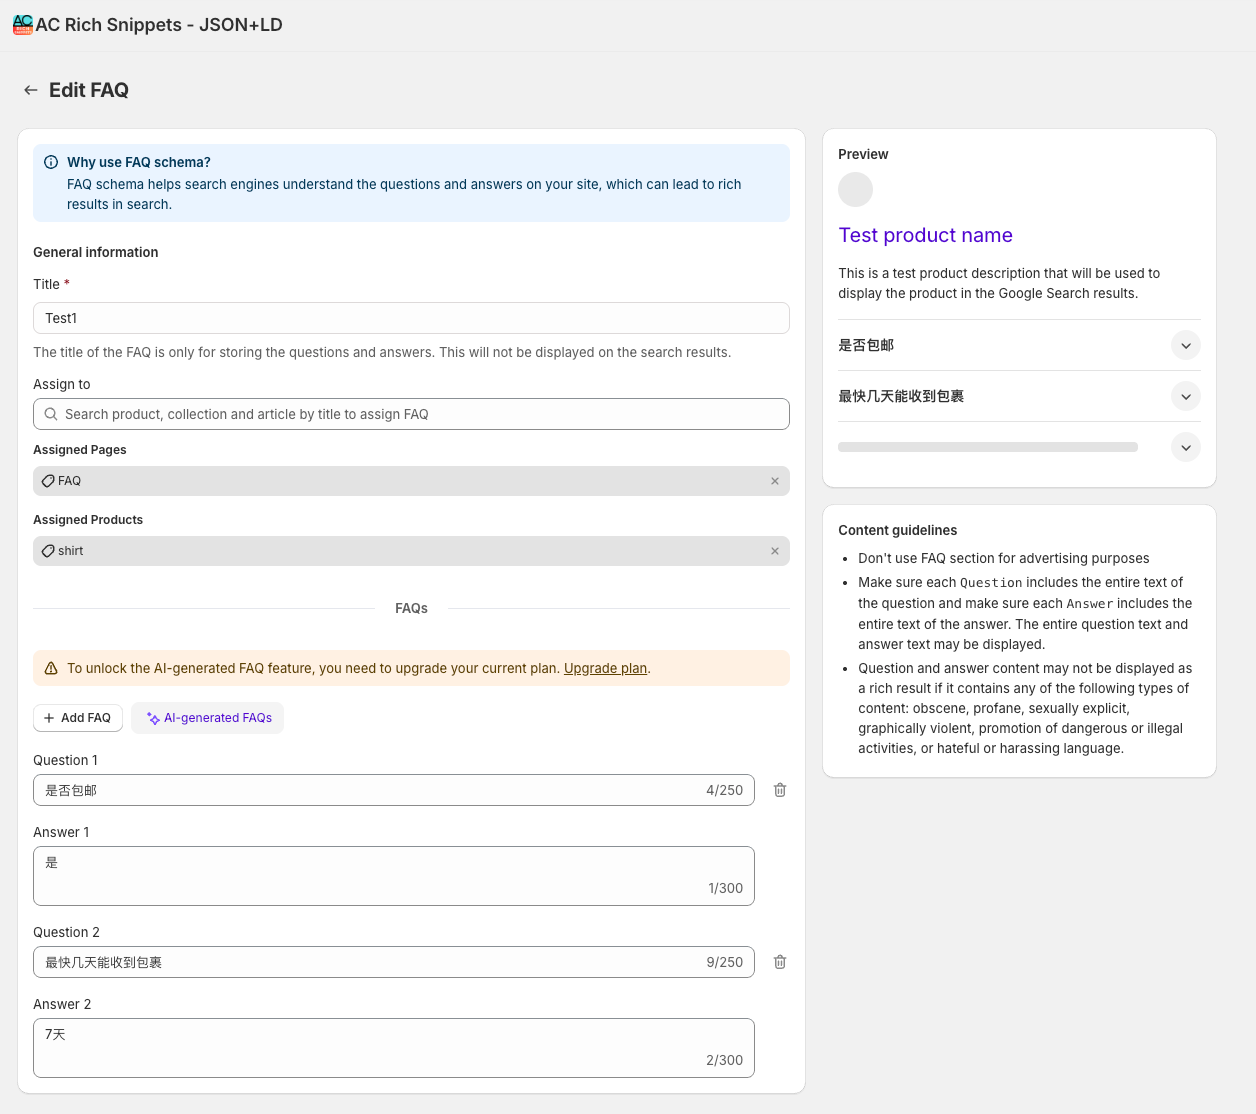Screen dimensions: 1256x1114
Task: Click the Title input field
Action: point(411,318)
